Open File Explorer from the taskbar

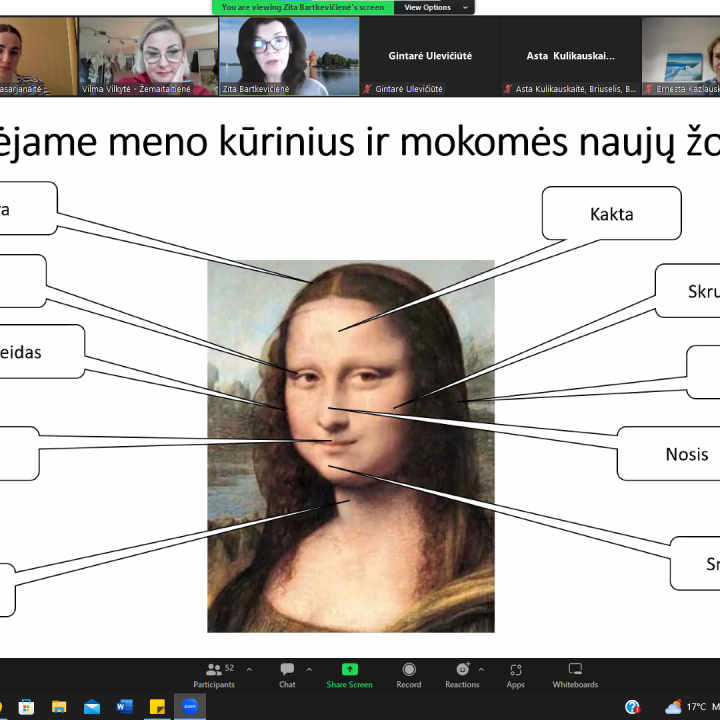coord(59,707)
